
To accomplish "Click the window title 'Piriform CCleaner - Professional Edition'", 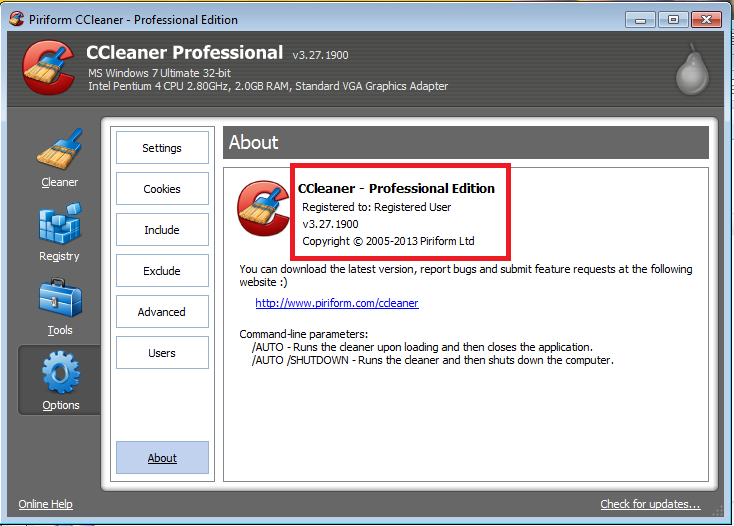I will (133, 20).
